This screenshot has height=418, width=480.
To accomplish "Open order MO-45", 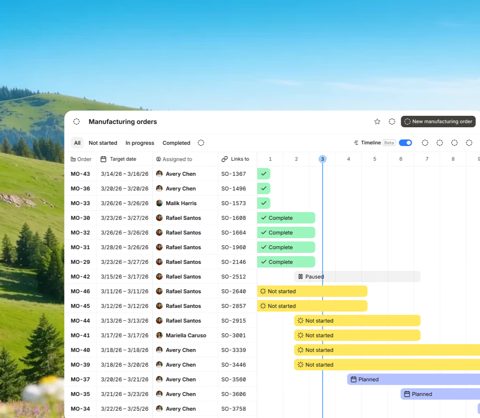I will (80, 306).
